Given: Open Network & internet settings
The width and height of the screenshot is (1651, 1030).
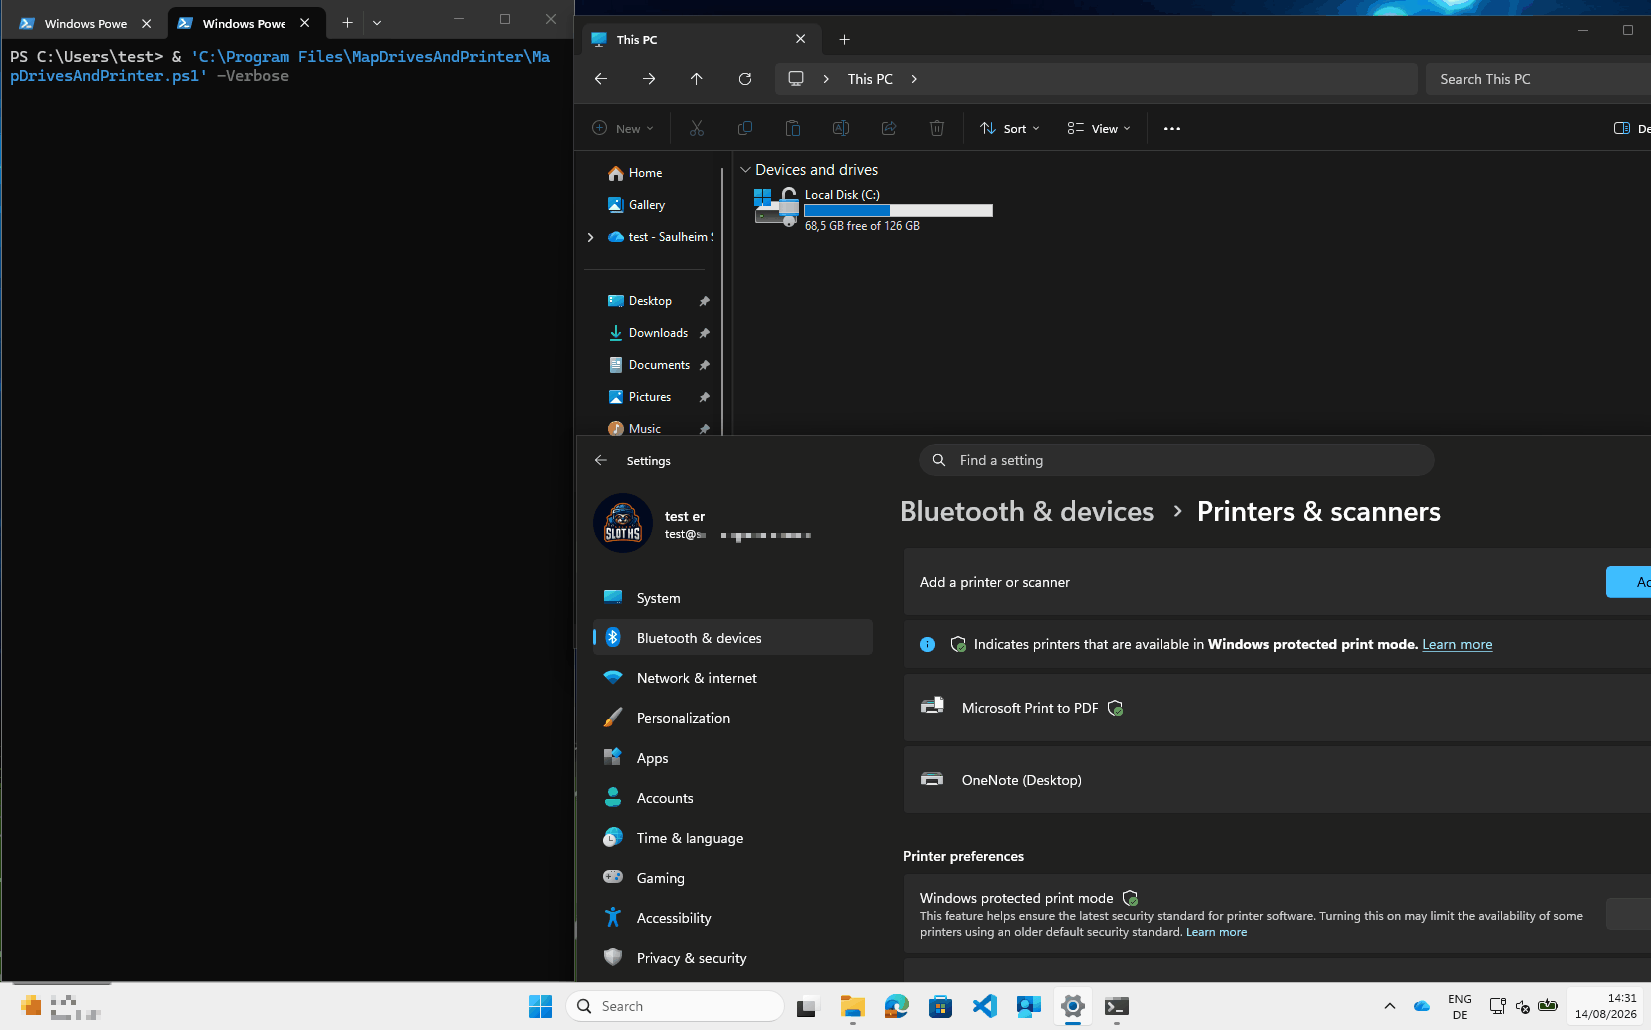Looking at the screenshot, I should pyautogui.click(x=733, y=678).
